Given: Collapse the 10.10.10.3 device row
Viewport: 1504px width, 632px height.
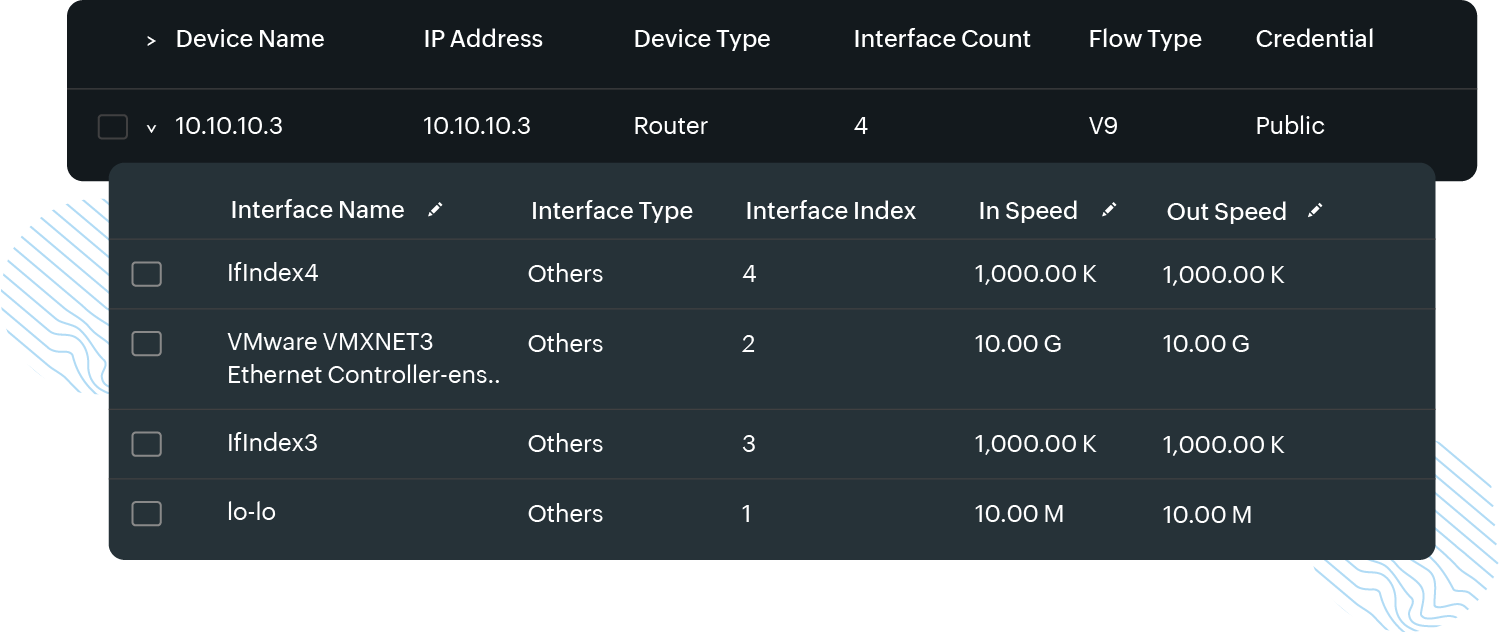Looking at the screenshot, I should coord(151,127).
